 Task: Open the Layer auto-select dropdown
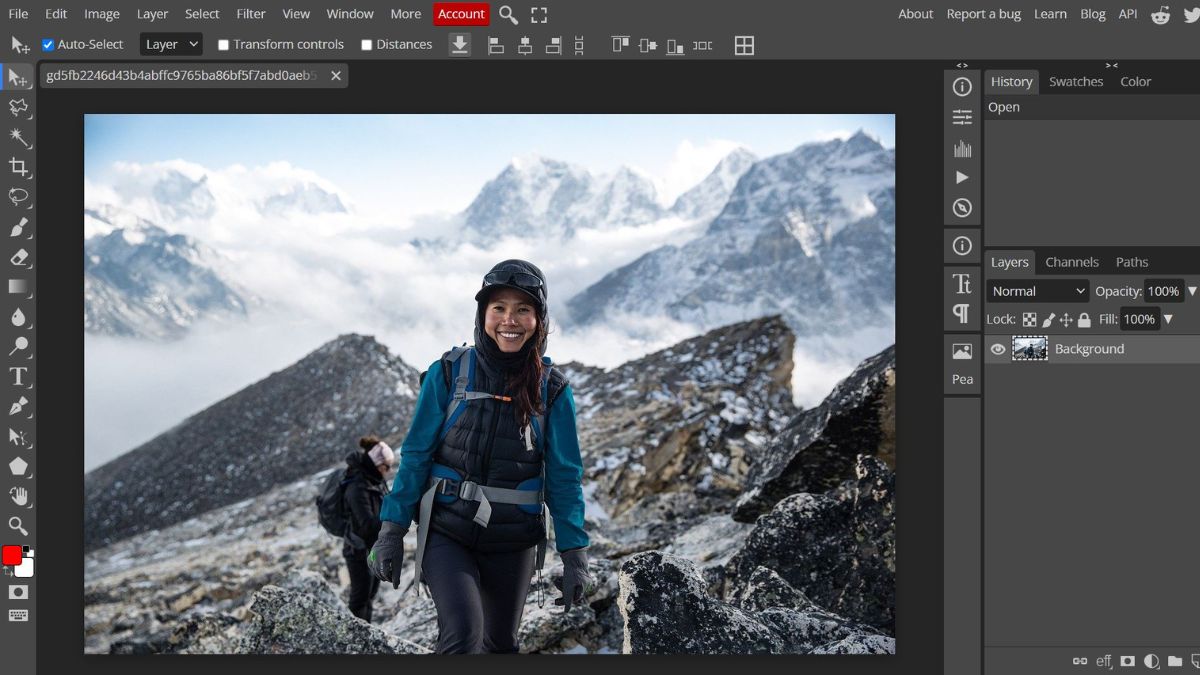pos(171,44)
